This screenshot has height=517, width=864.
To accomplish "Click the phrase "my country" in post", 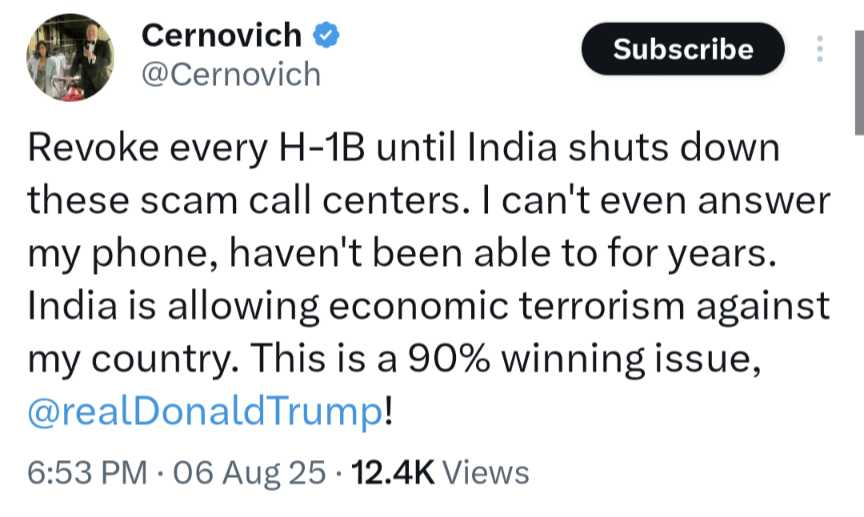I will point(129,360).
